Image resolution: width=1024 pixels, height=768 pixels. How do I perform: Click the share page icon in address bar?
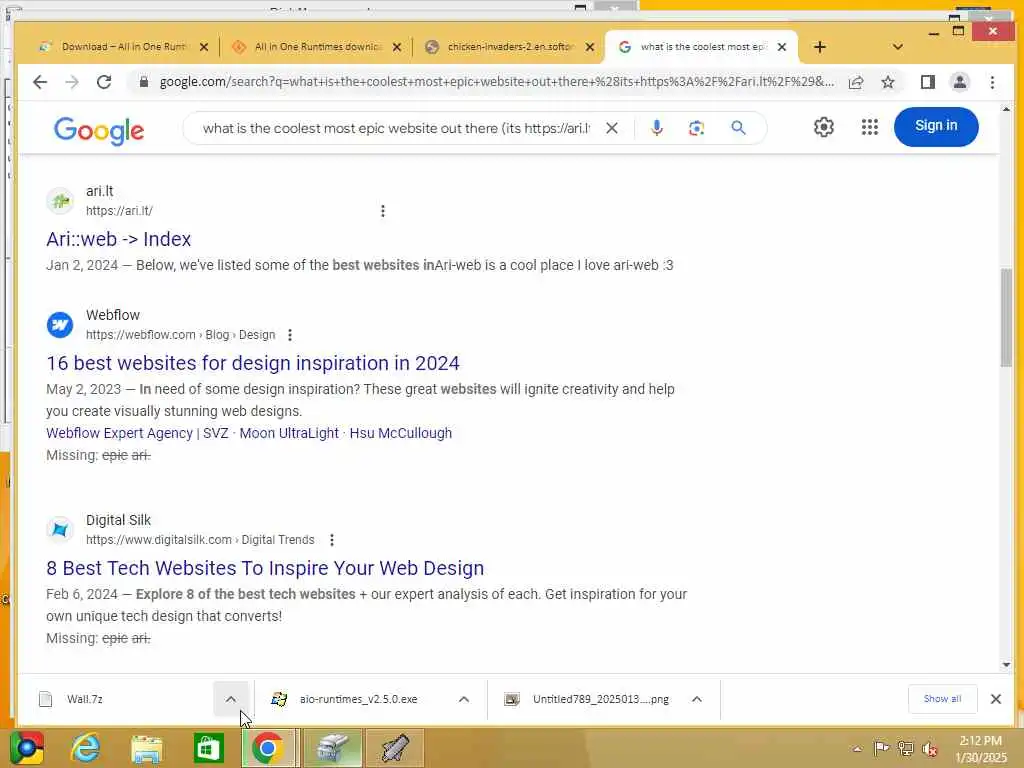pyautogui.click(x=856, y=82)
